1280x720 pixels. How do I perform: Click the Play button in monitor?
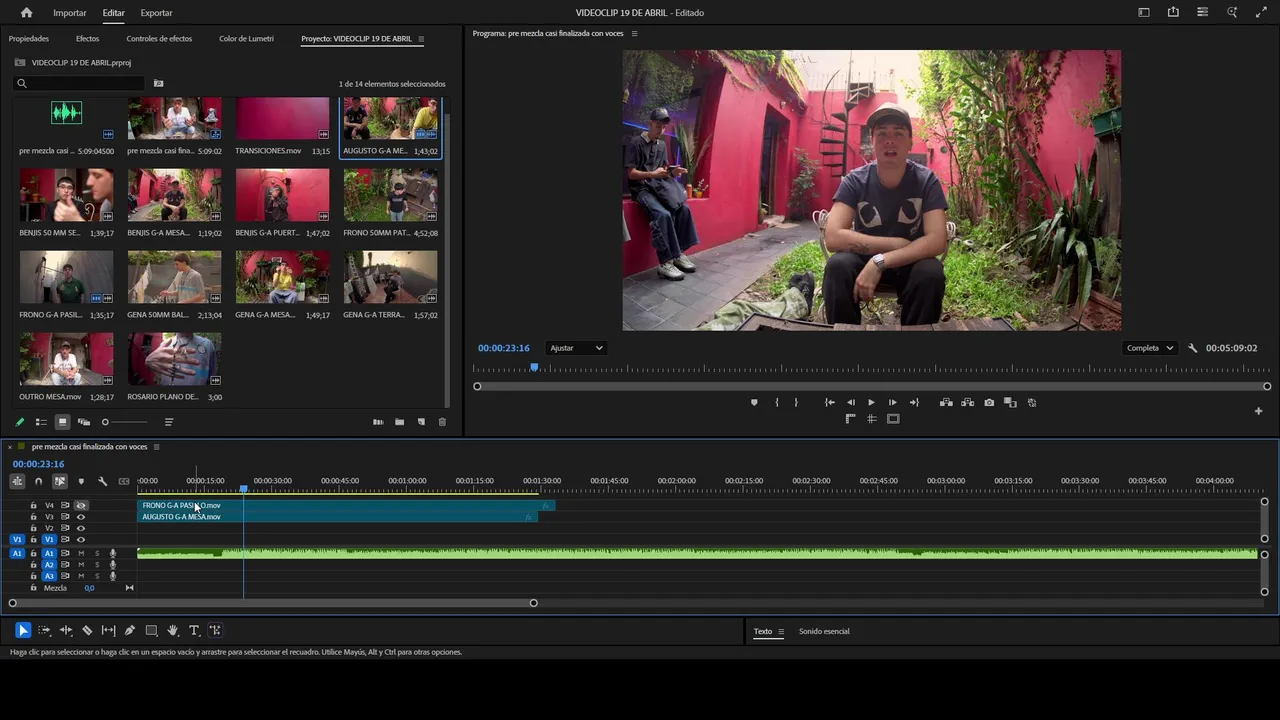pos(871,403)
